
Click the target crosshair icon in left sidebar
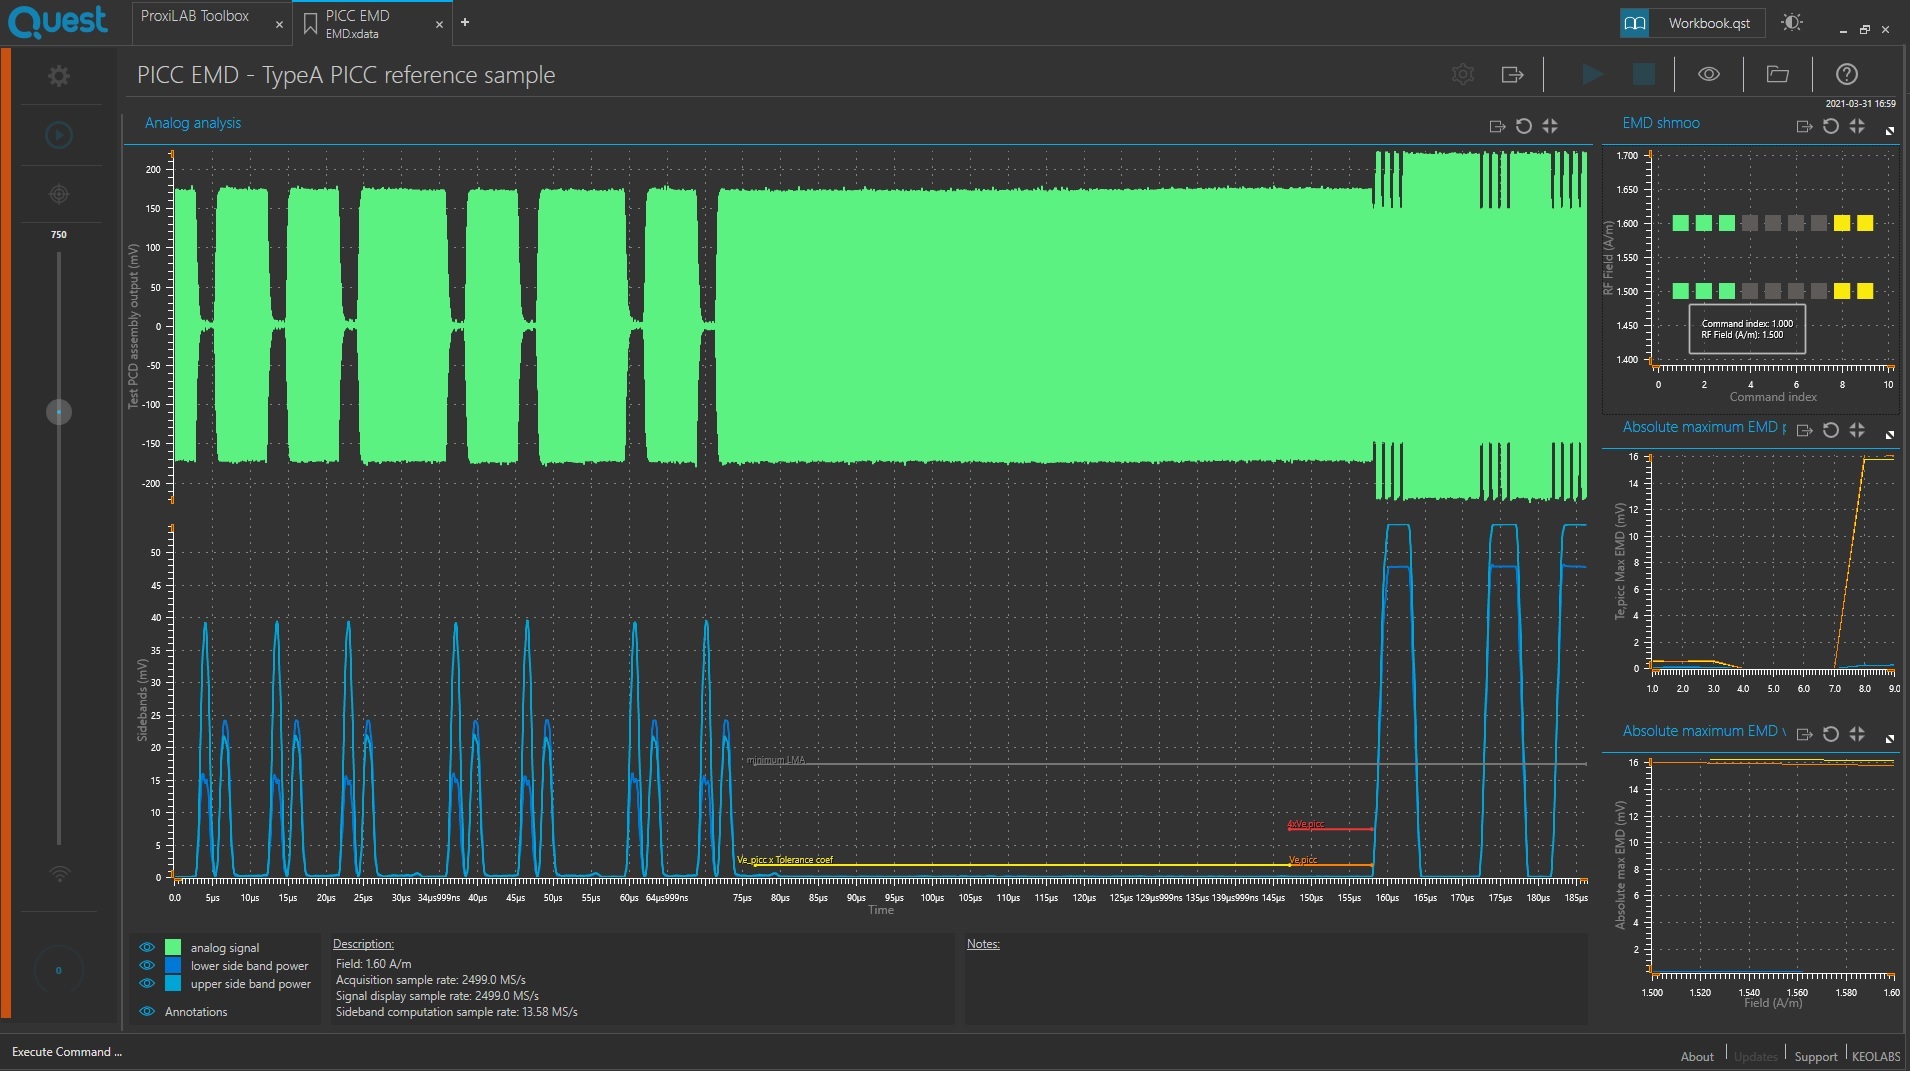click(x=59, y=194)
